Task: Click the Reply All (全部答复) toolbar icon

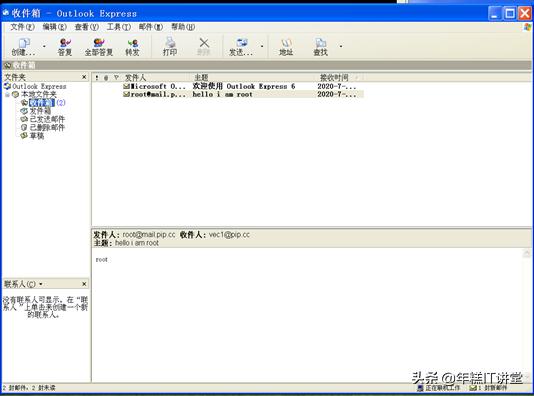Action: point(99,47)
